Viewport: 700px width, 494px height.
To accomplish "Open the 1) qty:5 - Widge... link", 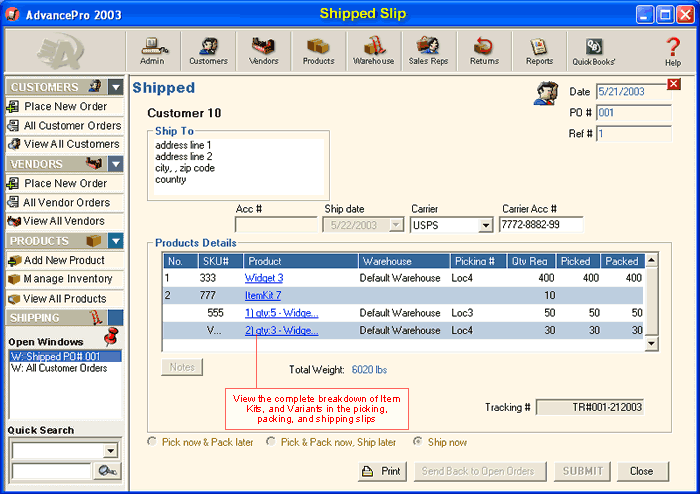I will click(282, 313).
